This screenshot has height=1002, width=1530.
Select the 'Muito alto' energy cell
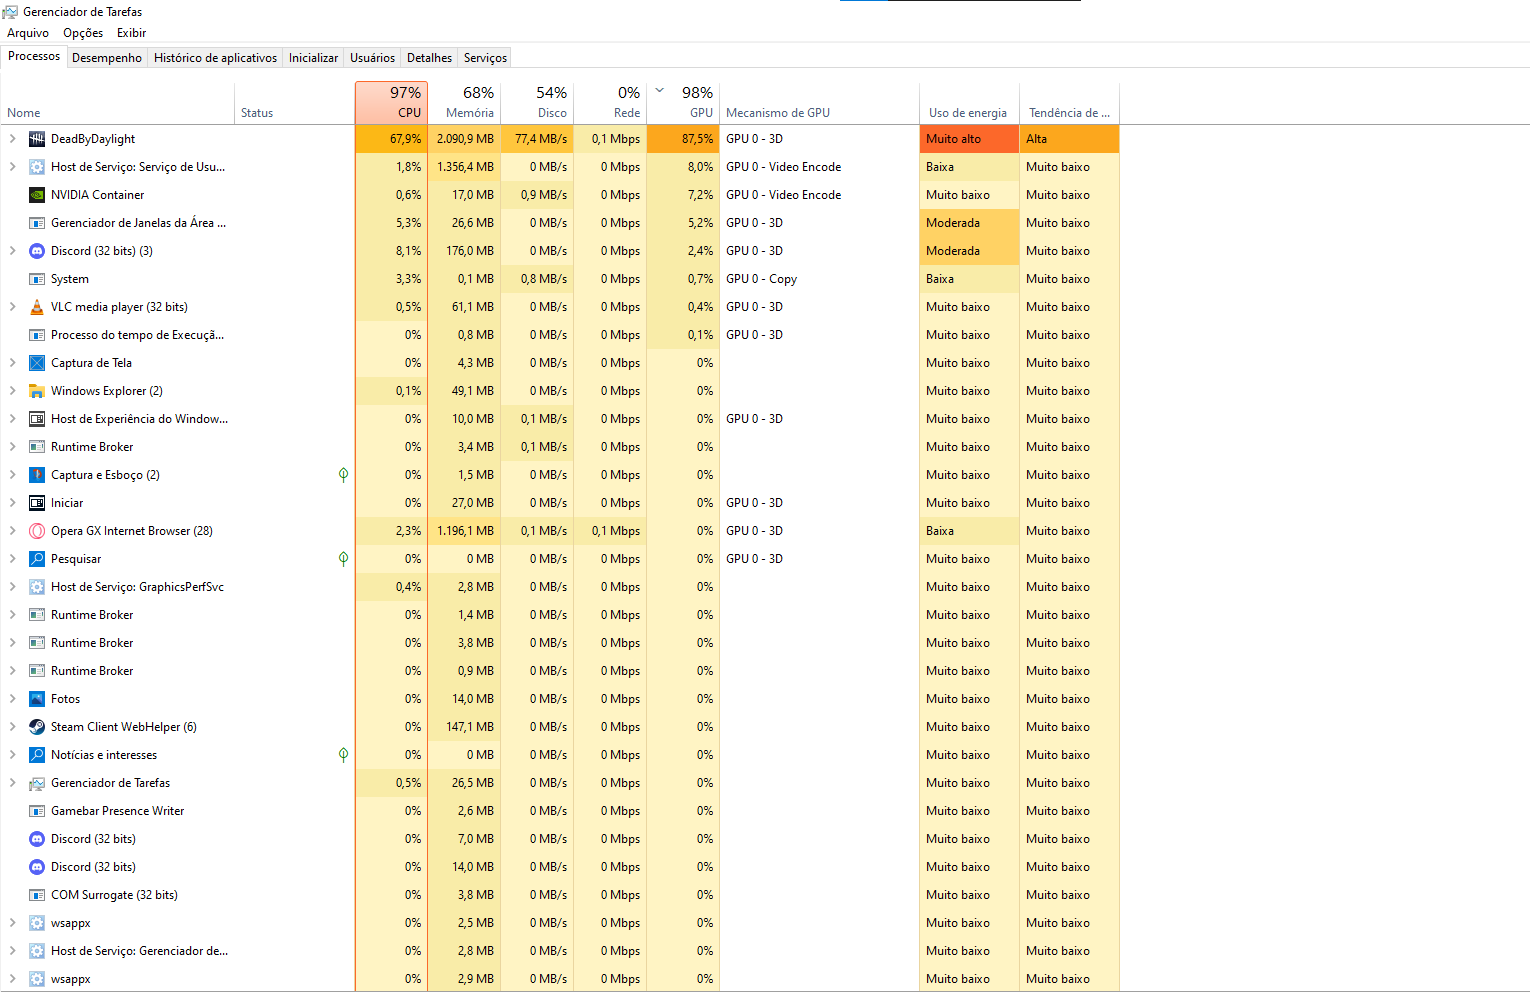pyautogui.click(x=969, y=139)
